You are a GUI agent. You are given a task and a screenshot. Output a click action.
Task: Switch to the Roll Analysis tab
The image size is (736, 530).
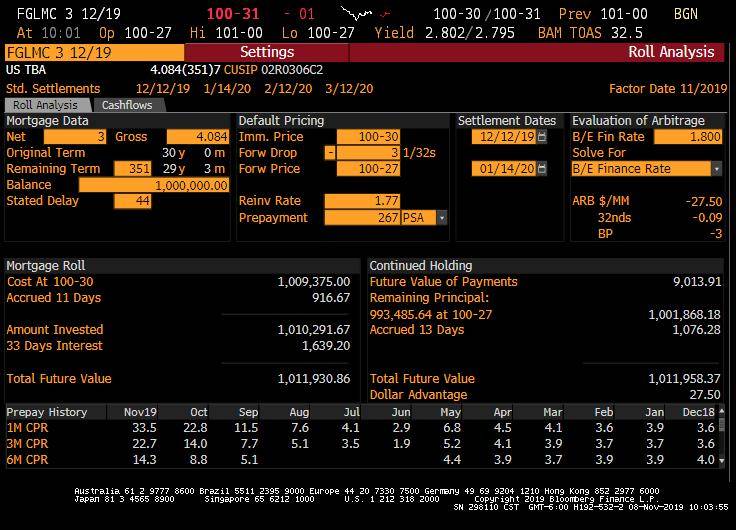(46, 105)
